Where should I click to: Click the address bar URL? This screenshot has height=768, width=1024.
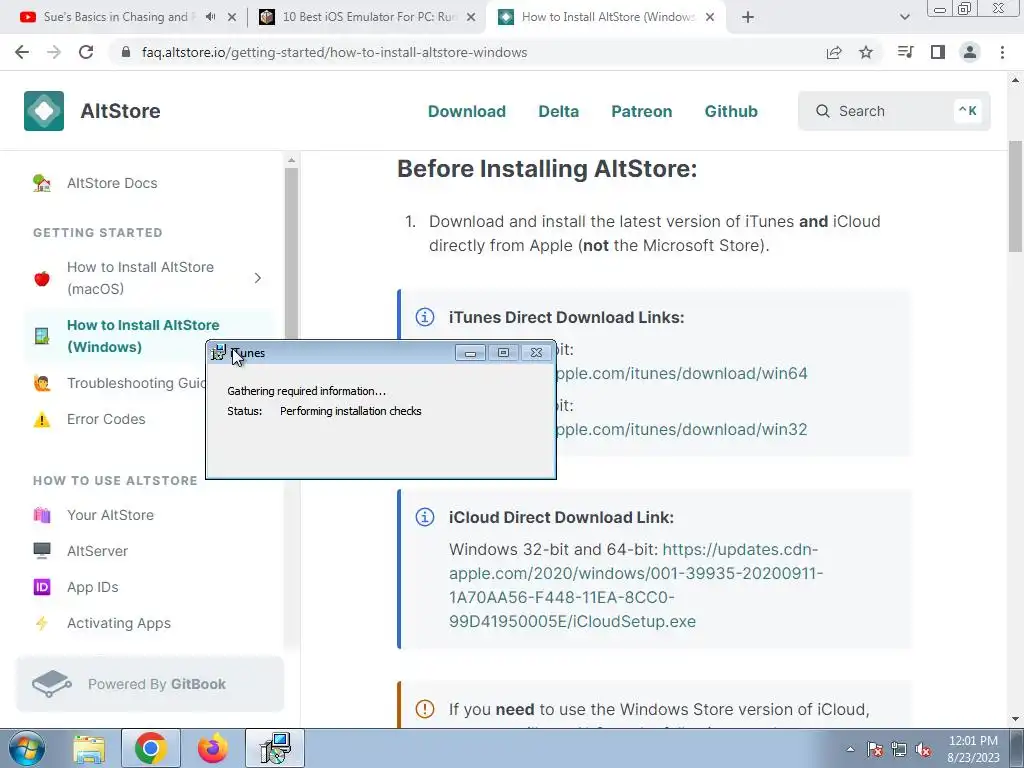click(334, 52)
